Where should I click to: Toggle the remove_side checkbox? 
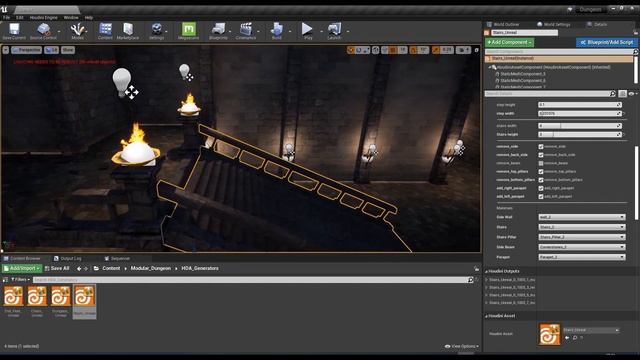[541, 147]
